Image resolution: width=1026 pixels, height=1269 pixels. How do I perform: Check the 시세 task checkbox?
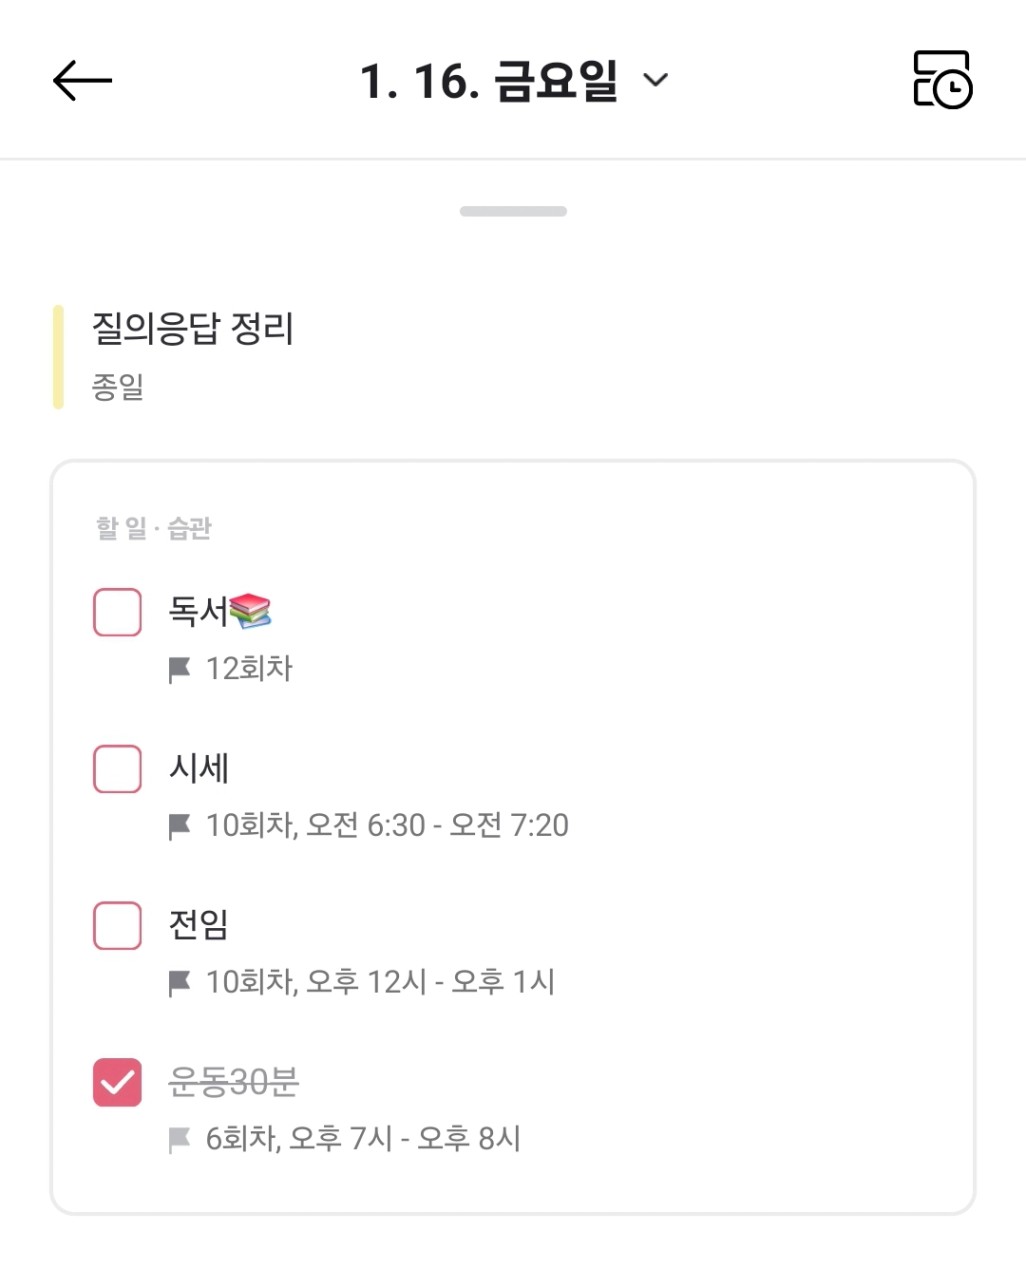(x=117, y=768)
